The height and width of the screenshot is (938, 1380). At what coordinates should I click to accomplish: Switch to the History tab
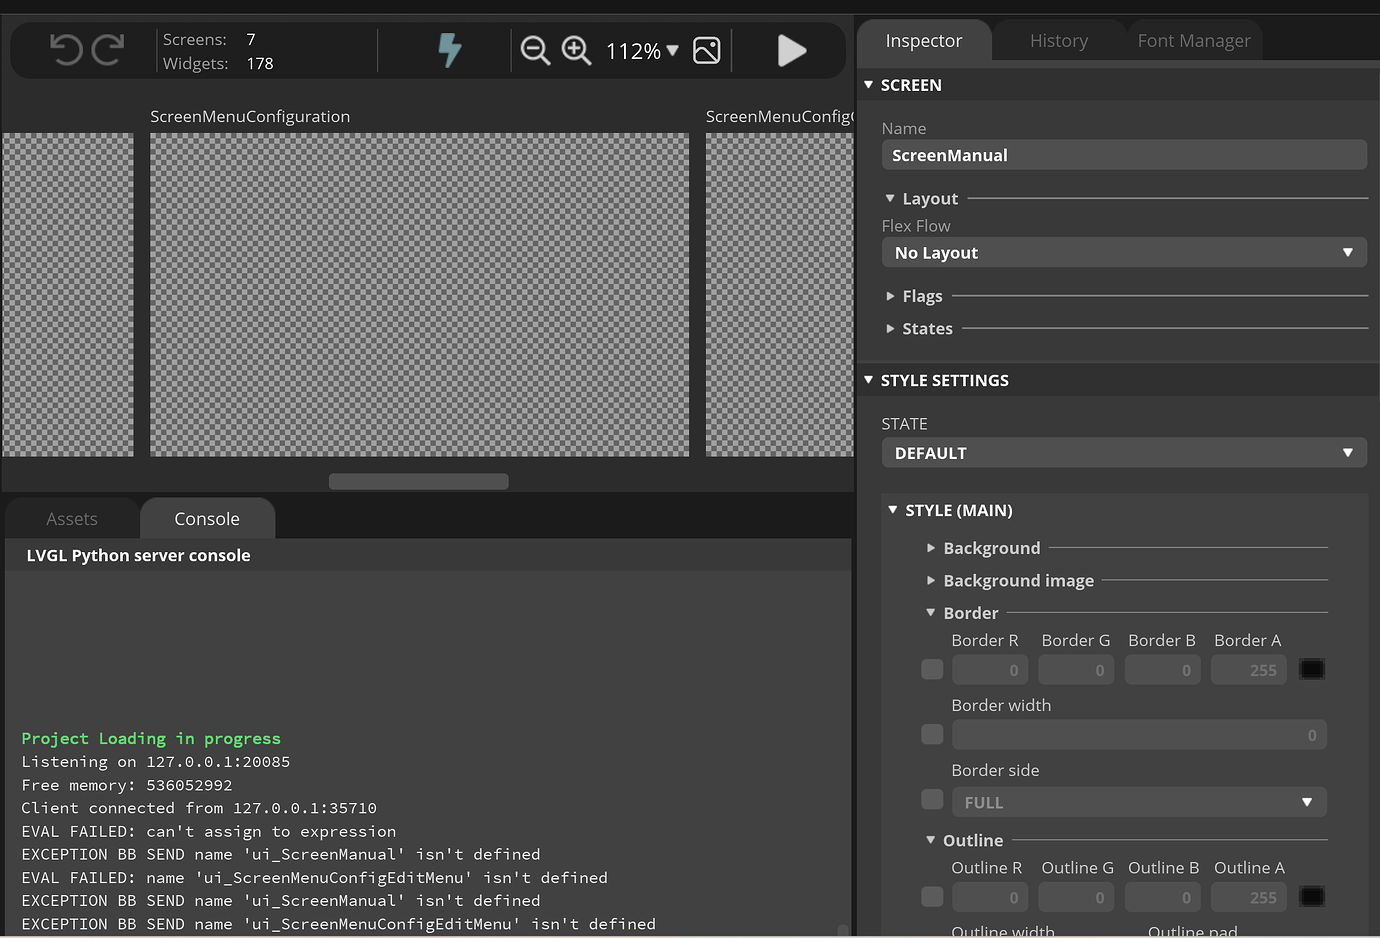point(1058,40)
